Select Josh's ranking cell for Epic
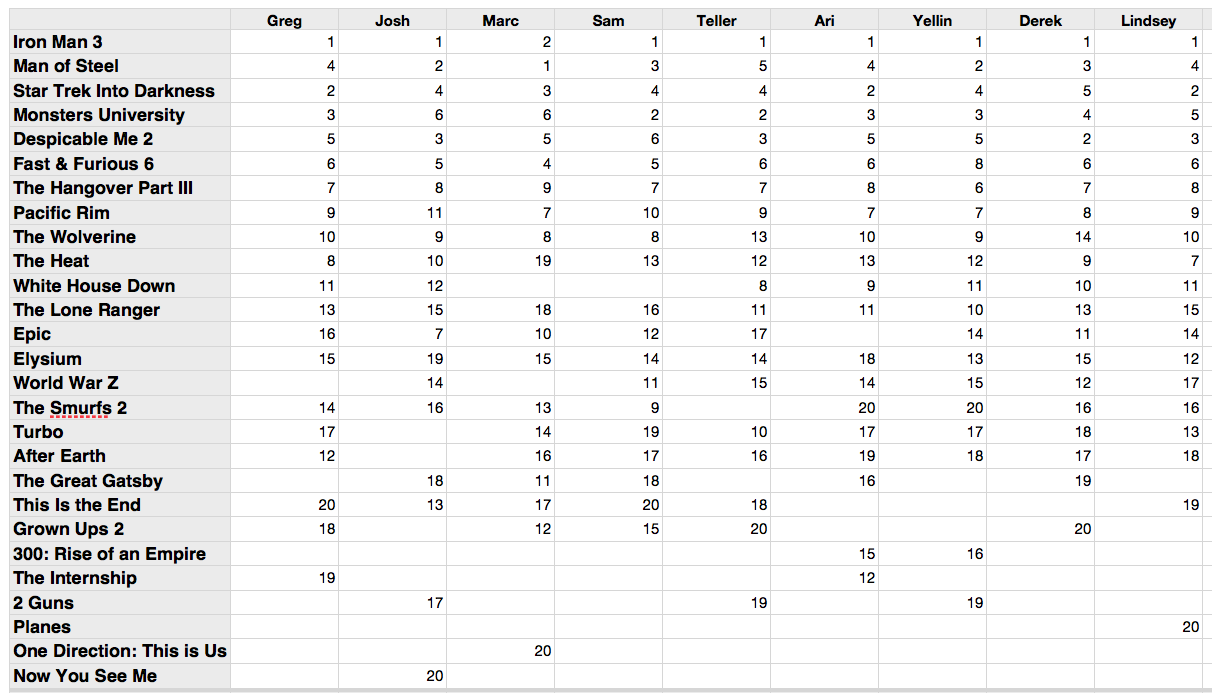 click(392, 334)
